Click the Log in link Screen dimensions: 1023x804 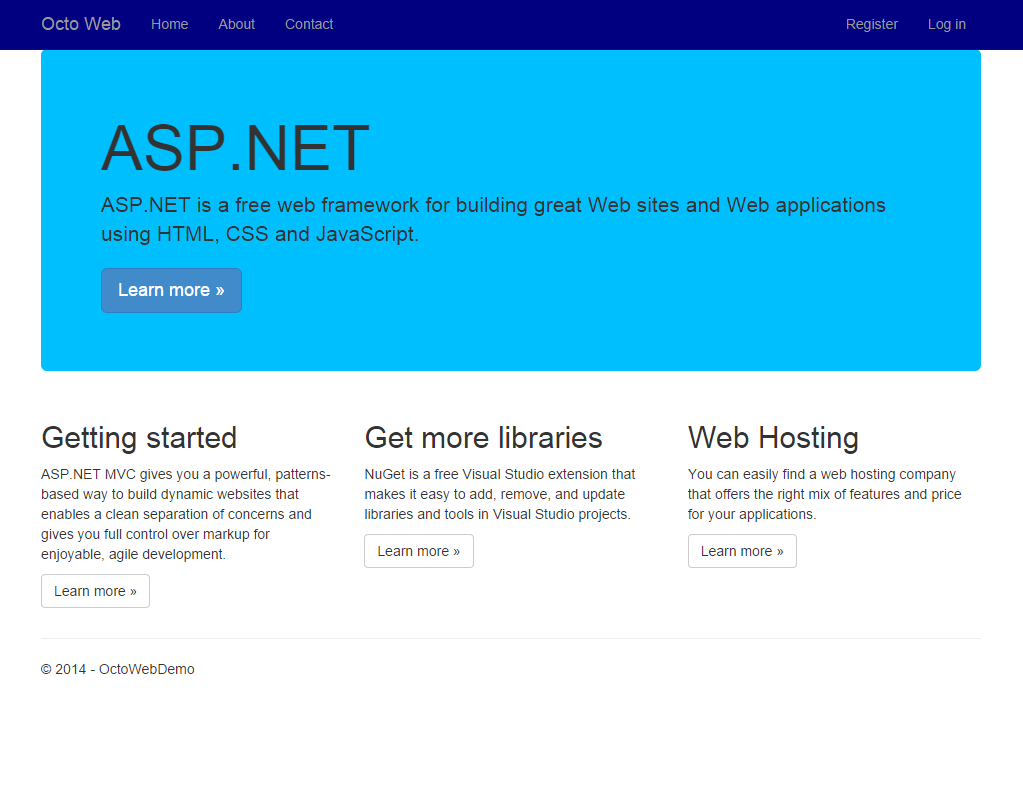946,24
